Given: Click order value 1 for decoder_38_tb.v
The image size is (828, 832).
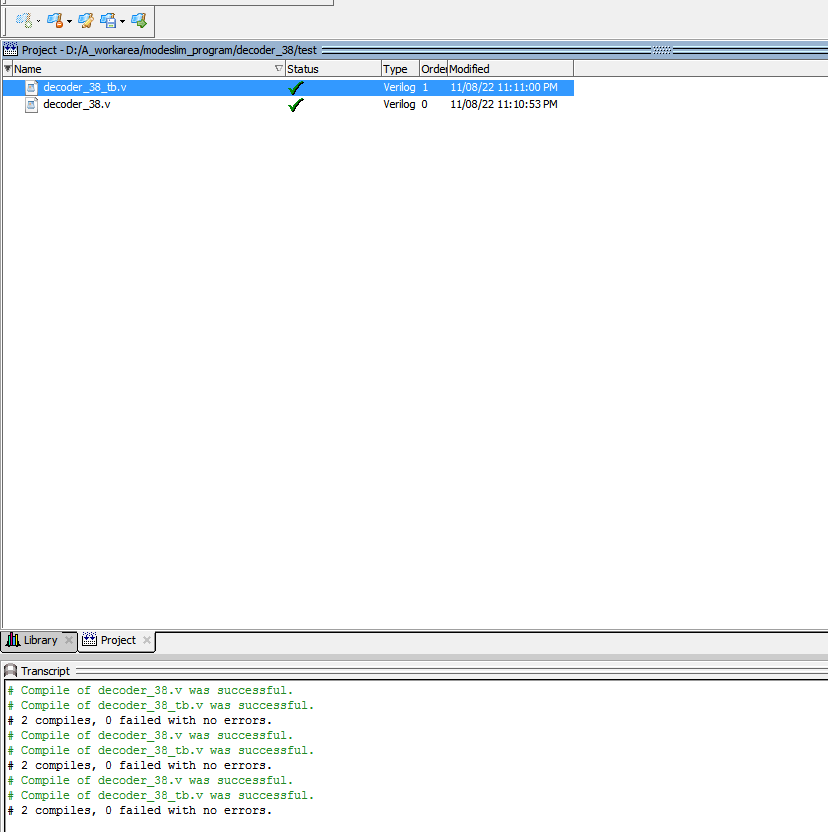Looking at the screenshot, I should click(425, 88).
